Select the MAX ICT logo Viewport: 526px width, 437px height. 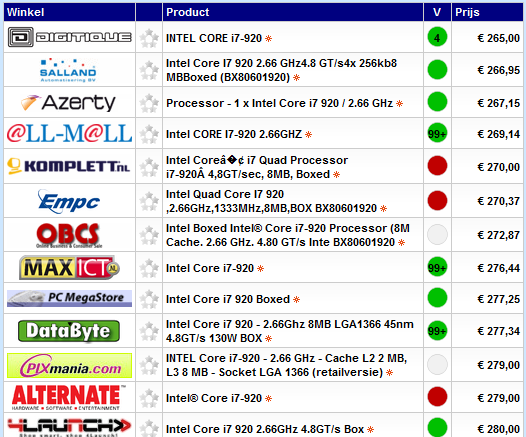69,268
